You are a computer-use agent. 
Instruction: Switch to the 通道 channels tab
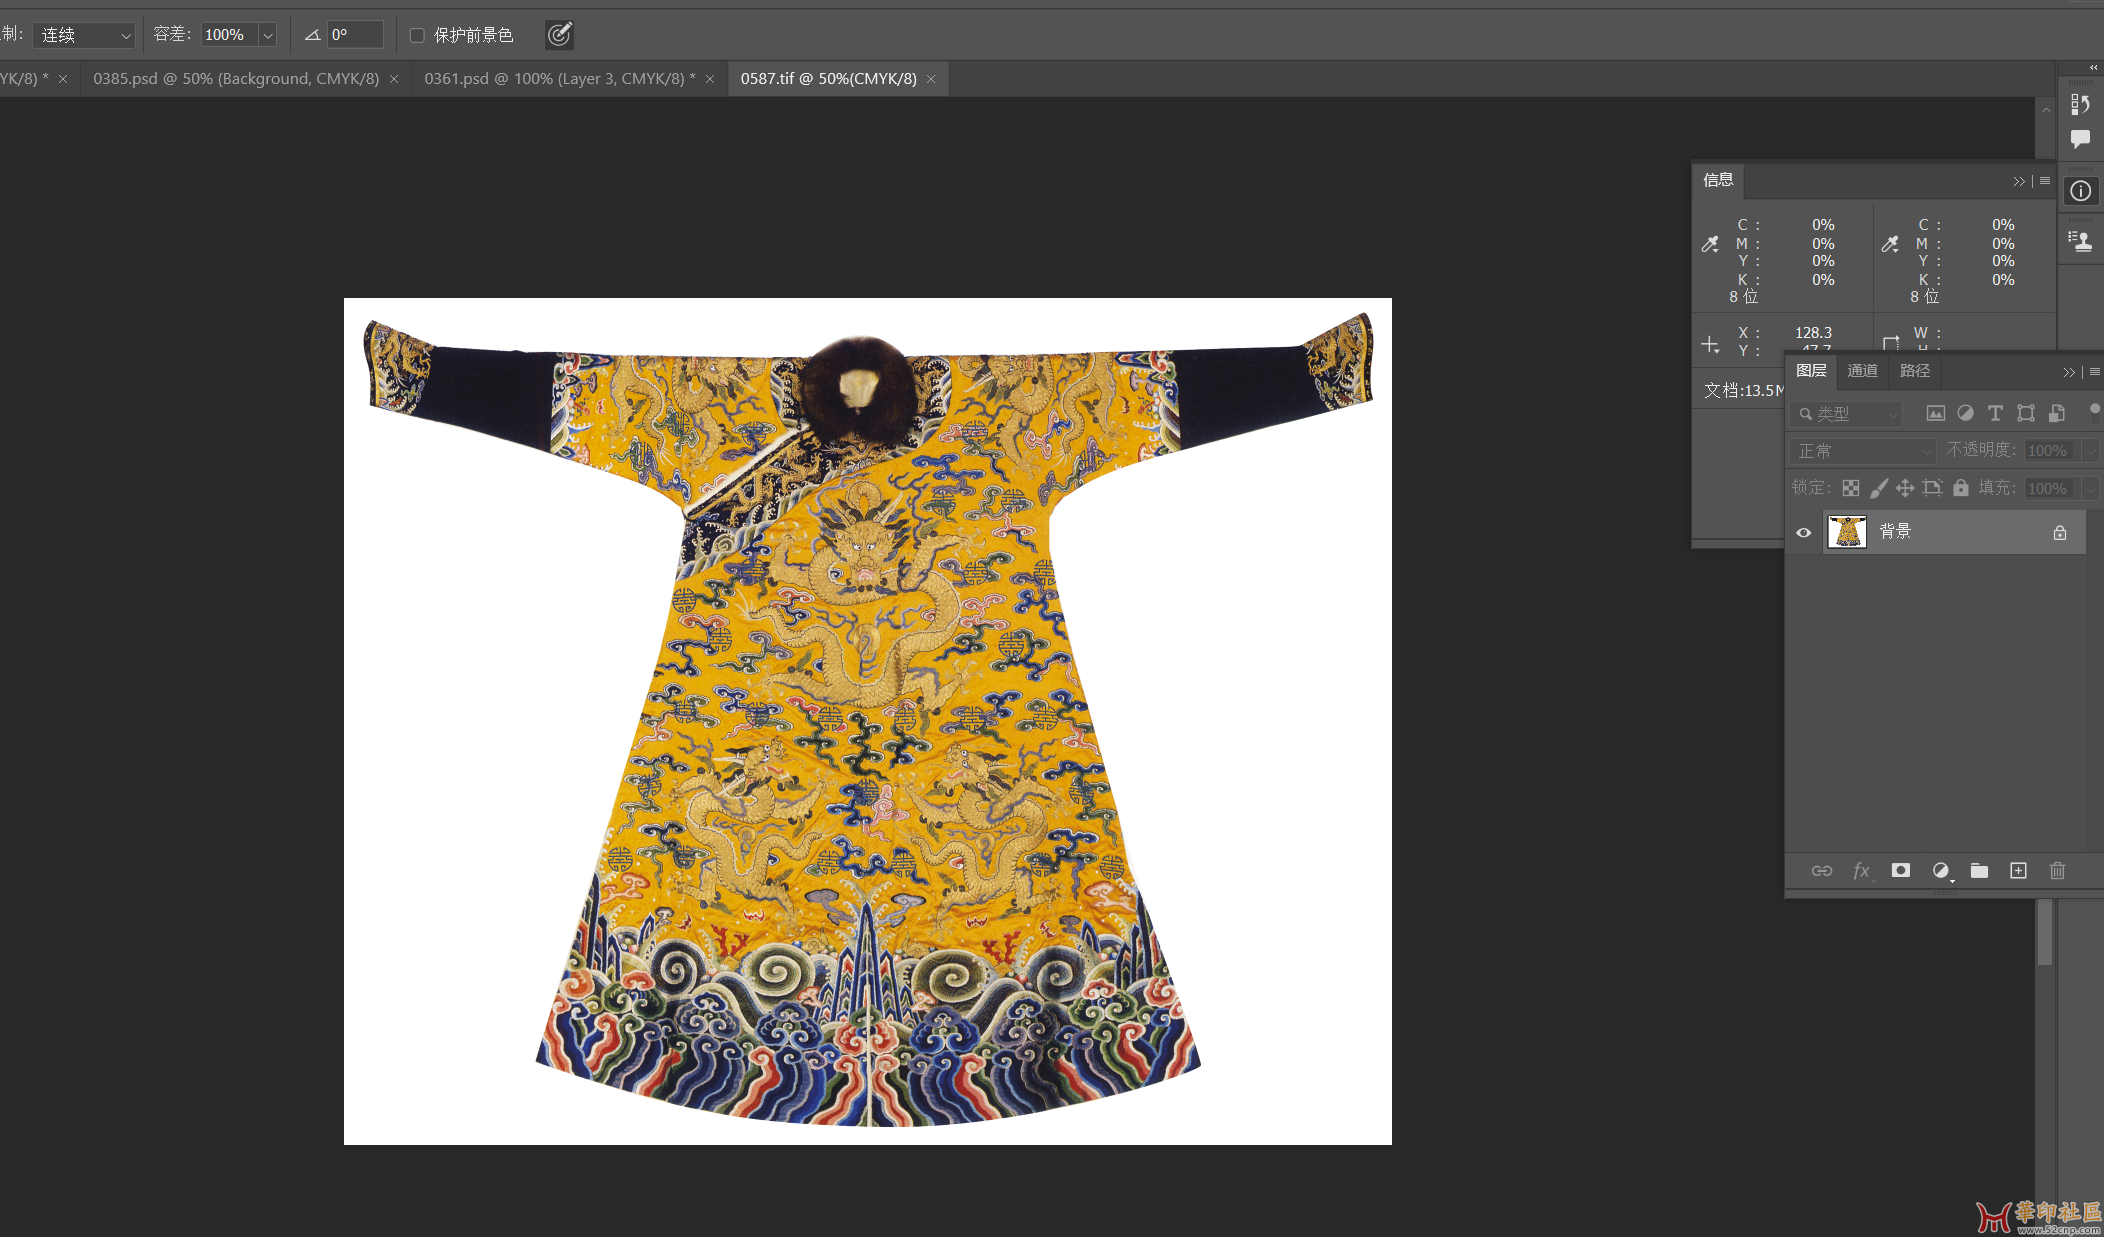pyautogui.click(x=1862, y=371)
